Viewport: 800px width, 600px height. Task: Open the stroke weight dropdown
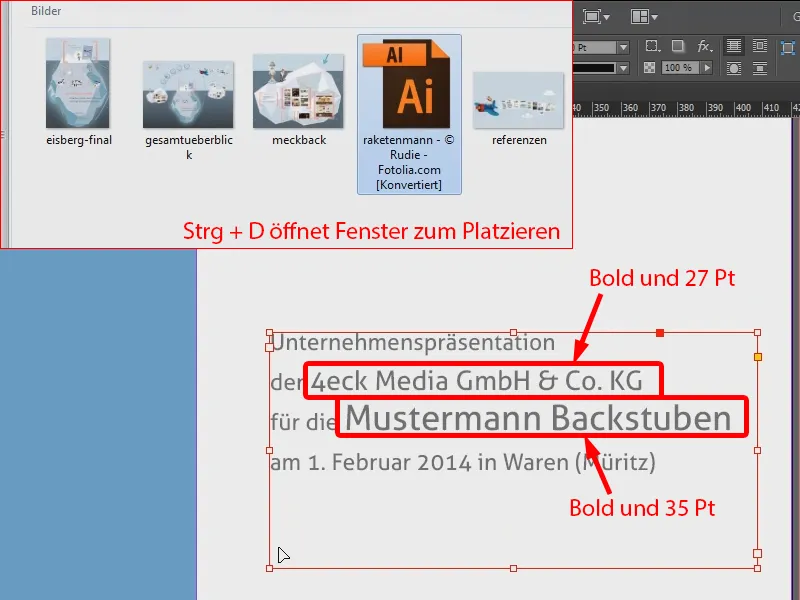click(x=623, y=46)
